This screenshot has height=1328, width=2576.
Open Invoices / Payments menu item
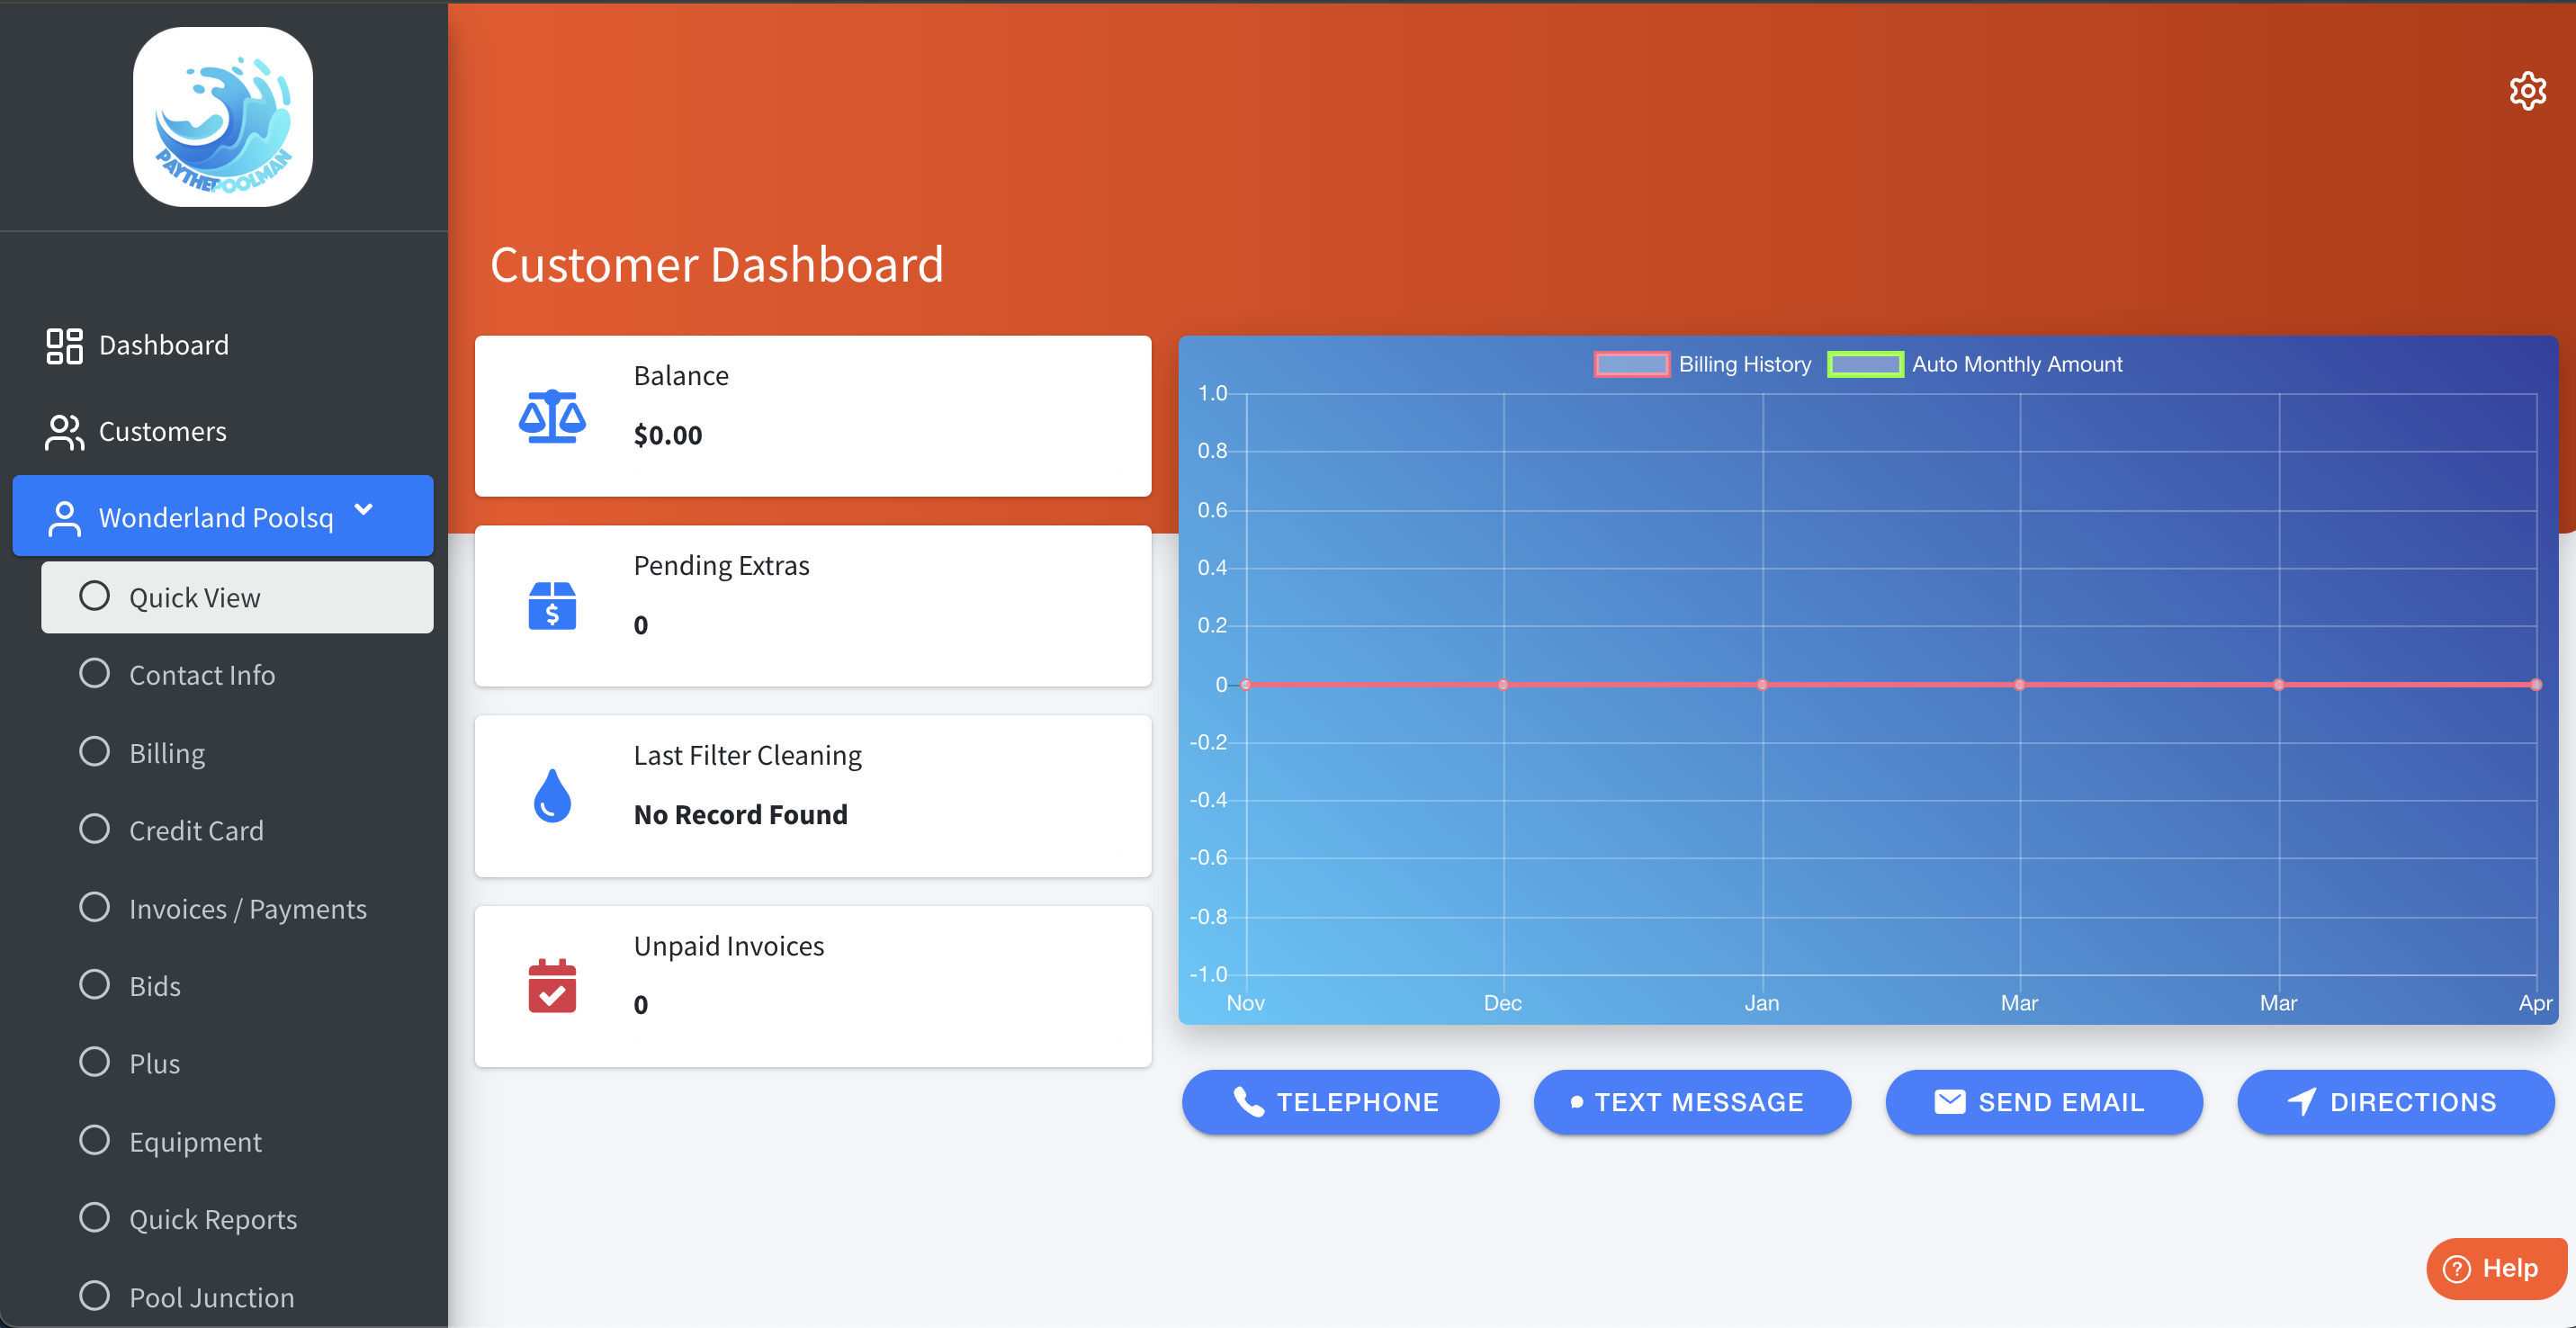coord(247,908)
